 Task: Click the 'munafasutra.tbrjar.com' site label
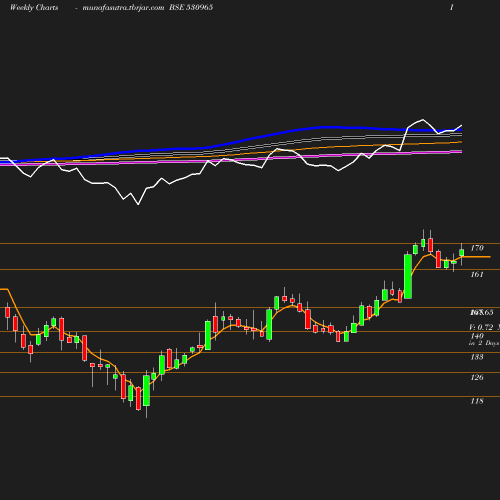pyautogui.click(x=123, y=7)
